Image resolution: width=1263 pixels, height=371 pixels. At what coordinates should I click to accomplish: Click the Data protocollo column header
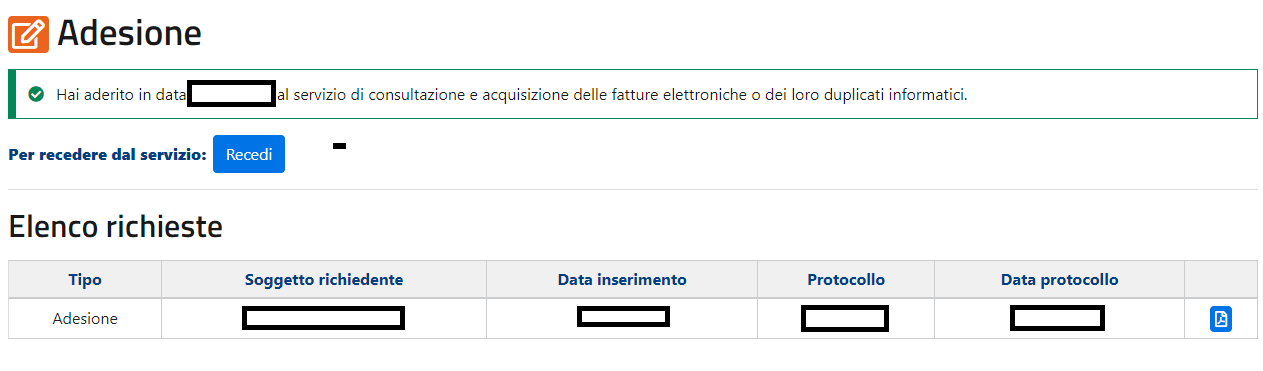pos(1060,279)
